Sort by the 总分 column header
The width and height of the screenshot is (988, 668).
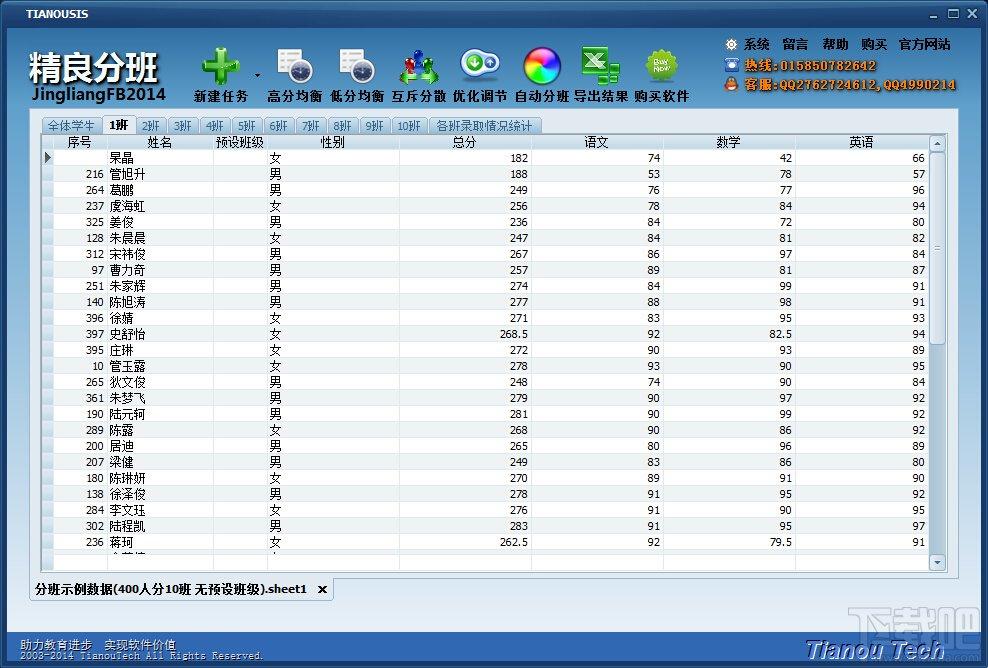click(465, 142)
